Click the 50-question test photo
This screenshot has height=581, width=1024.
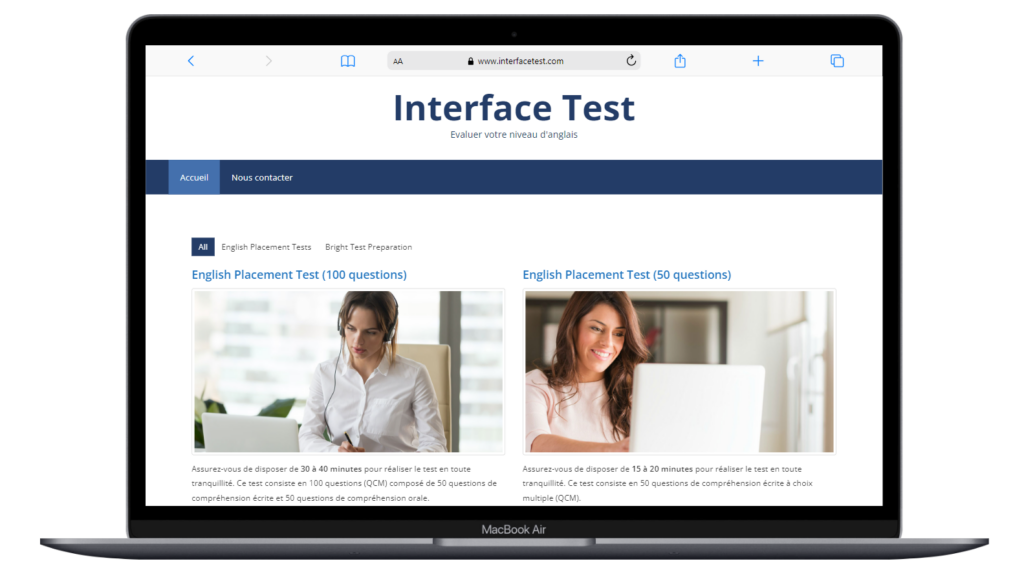(678, 370)
